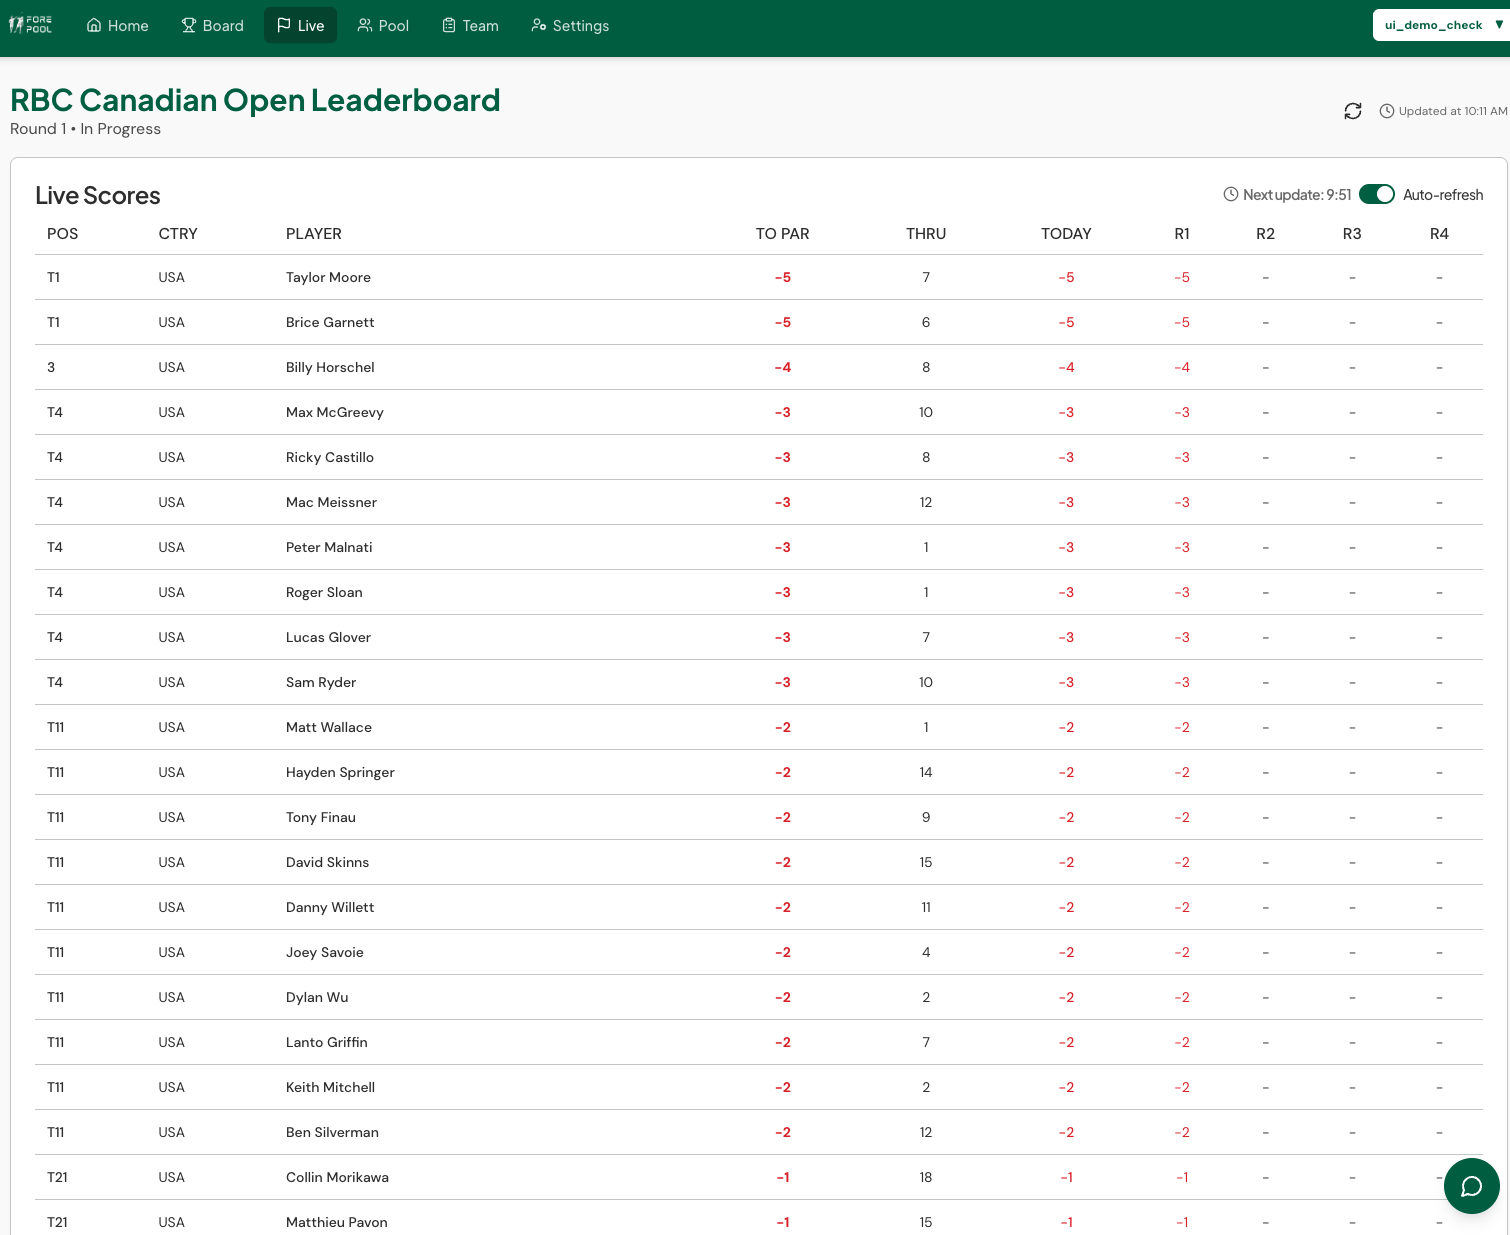
Task: Select player David Skinns
Action: click(x=327, y=862)
